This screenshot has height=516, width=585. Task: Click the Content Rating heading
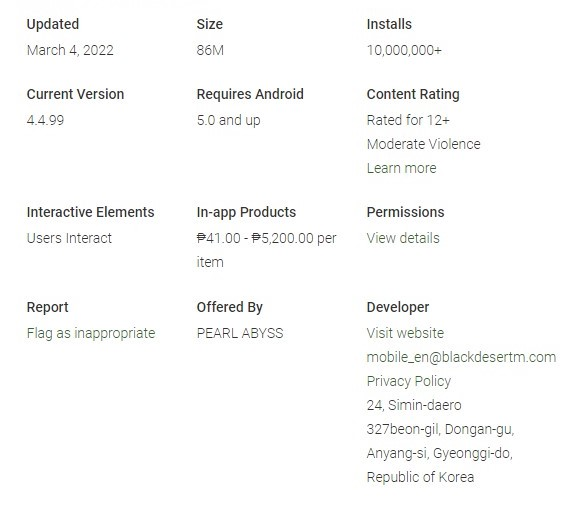pos(413,94)
